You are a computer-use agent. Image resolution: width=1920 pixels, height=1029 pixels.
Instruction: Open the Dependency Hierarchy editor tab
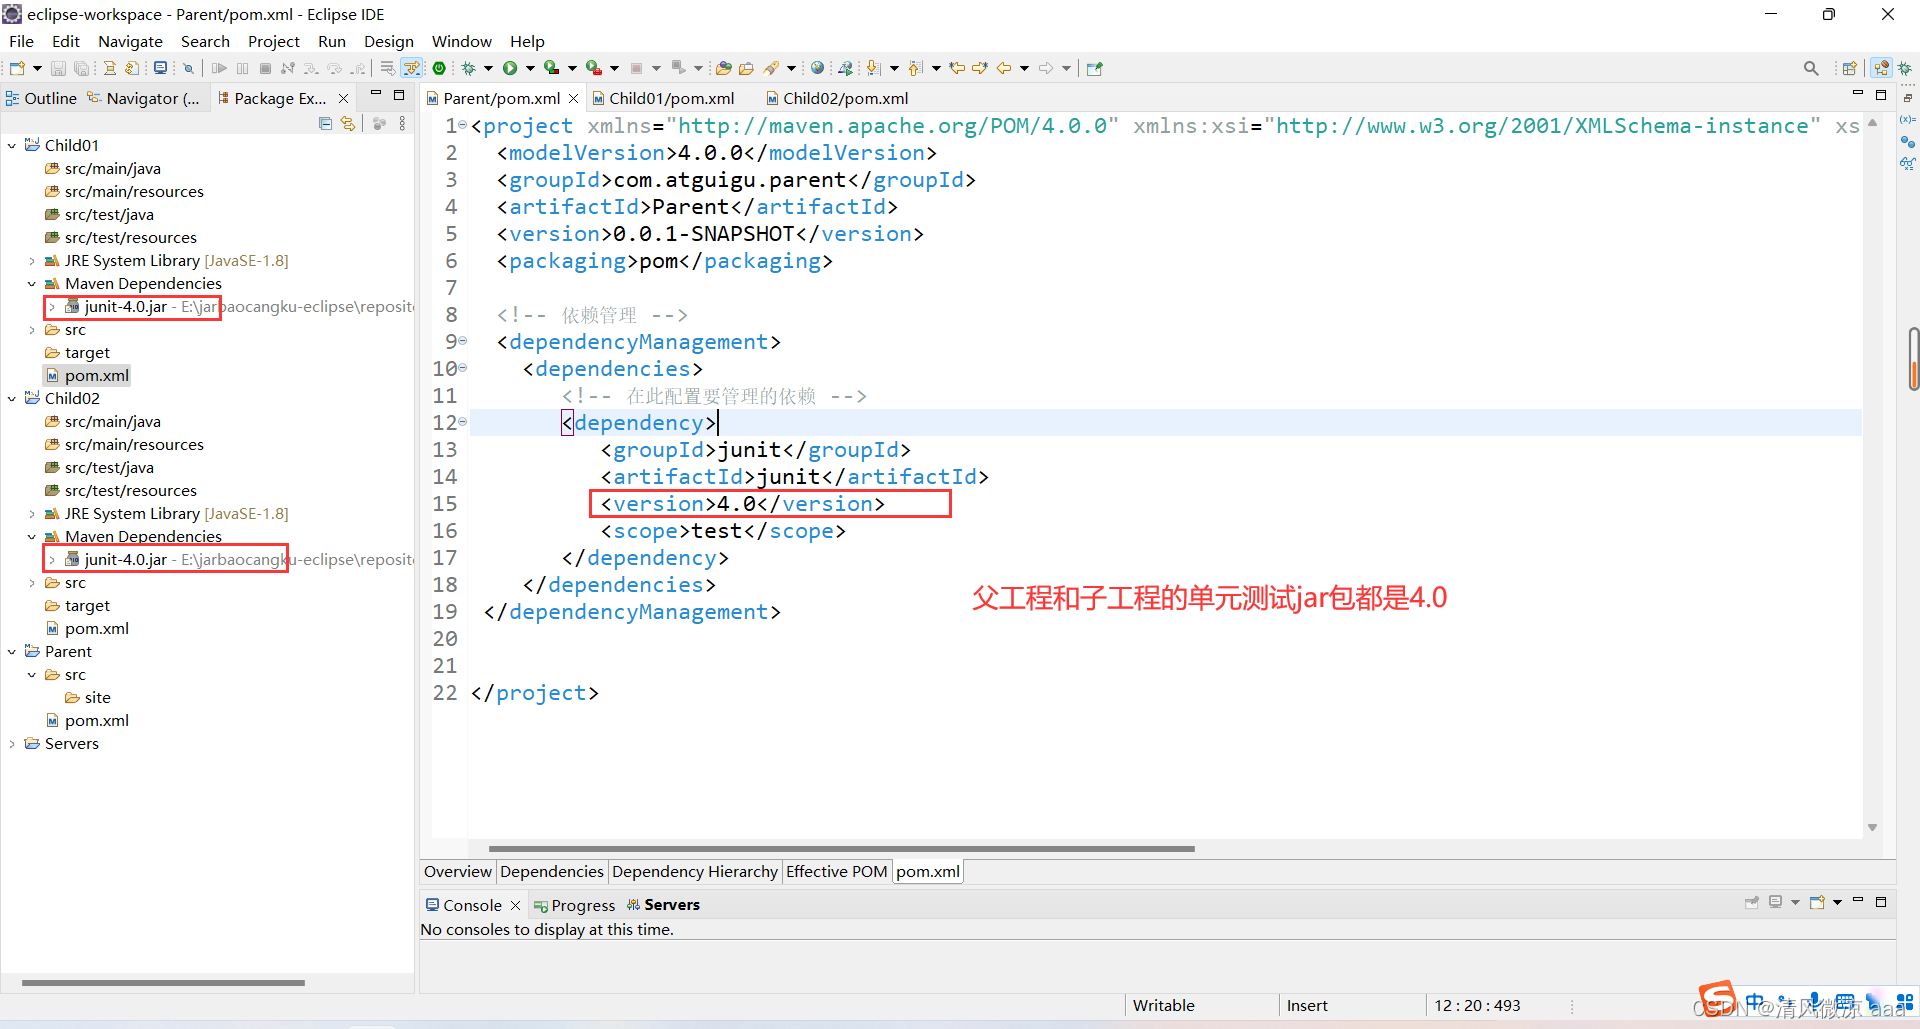[x=695, y=872]
